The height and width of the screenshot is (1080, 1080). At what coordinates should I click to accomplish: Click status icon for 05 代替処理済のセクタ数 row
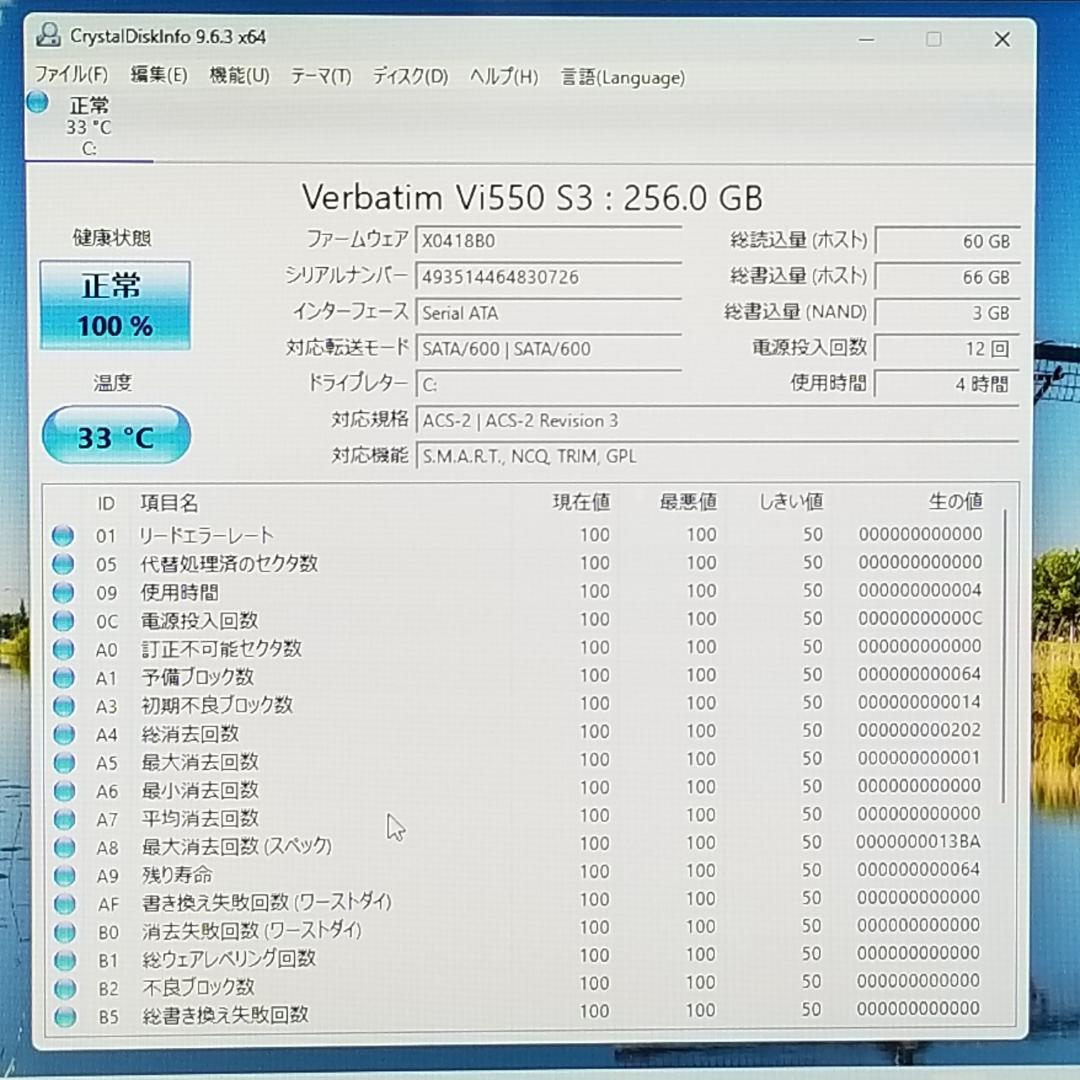(x=63, y=564)
